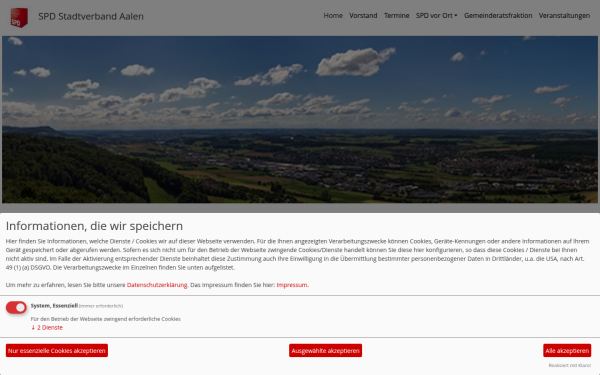Go to the Home menu item
Screen dimensions: 600x375
point(333,16)
